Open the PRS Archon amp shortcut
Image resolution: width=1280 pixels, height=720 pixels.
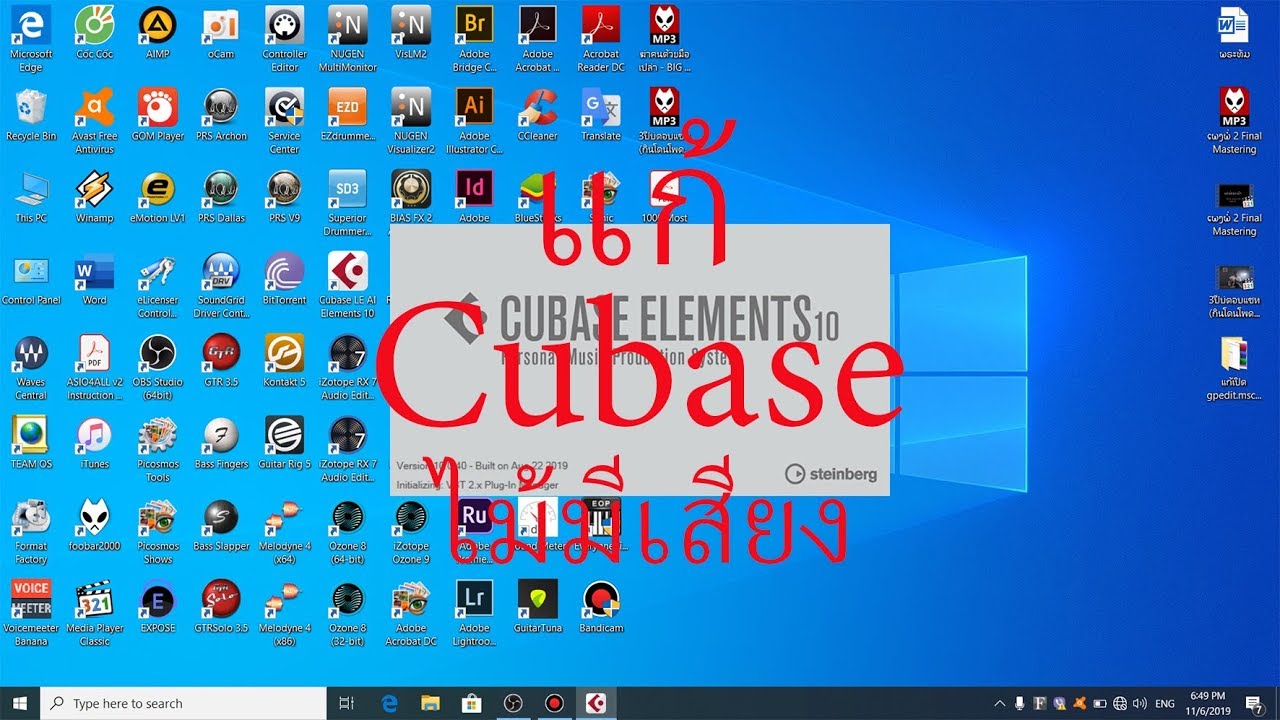221,114
